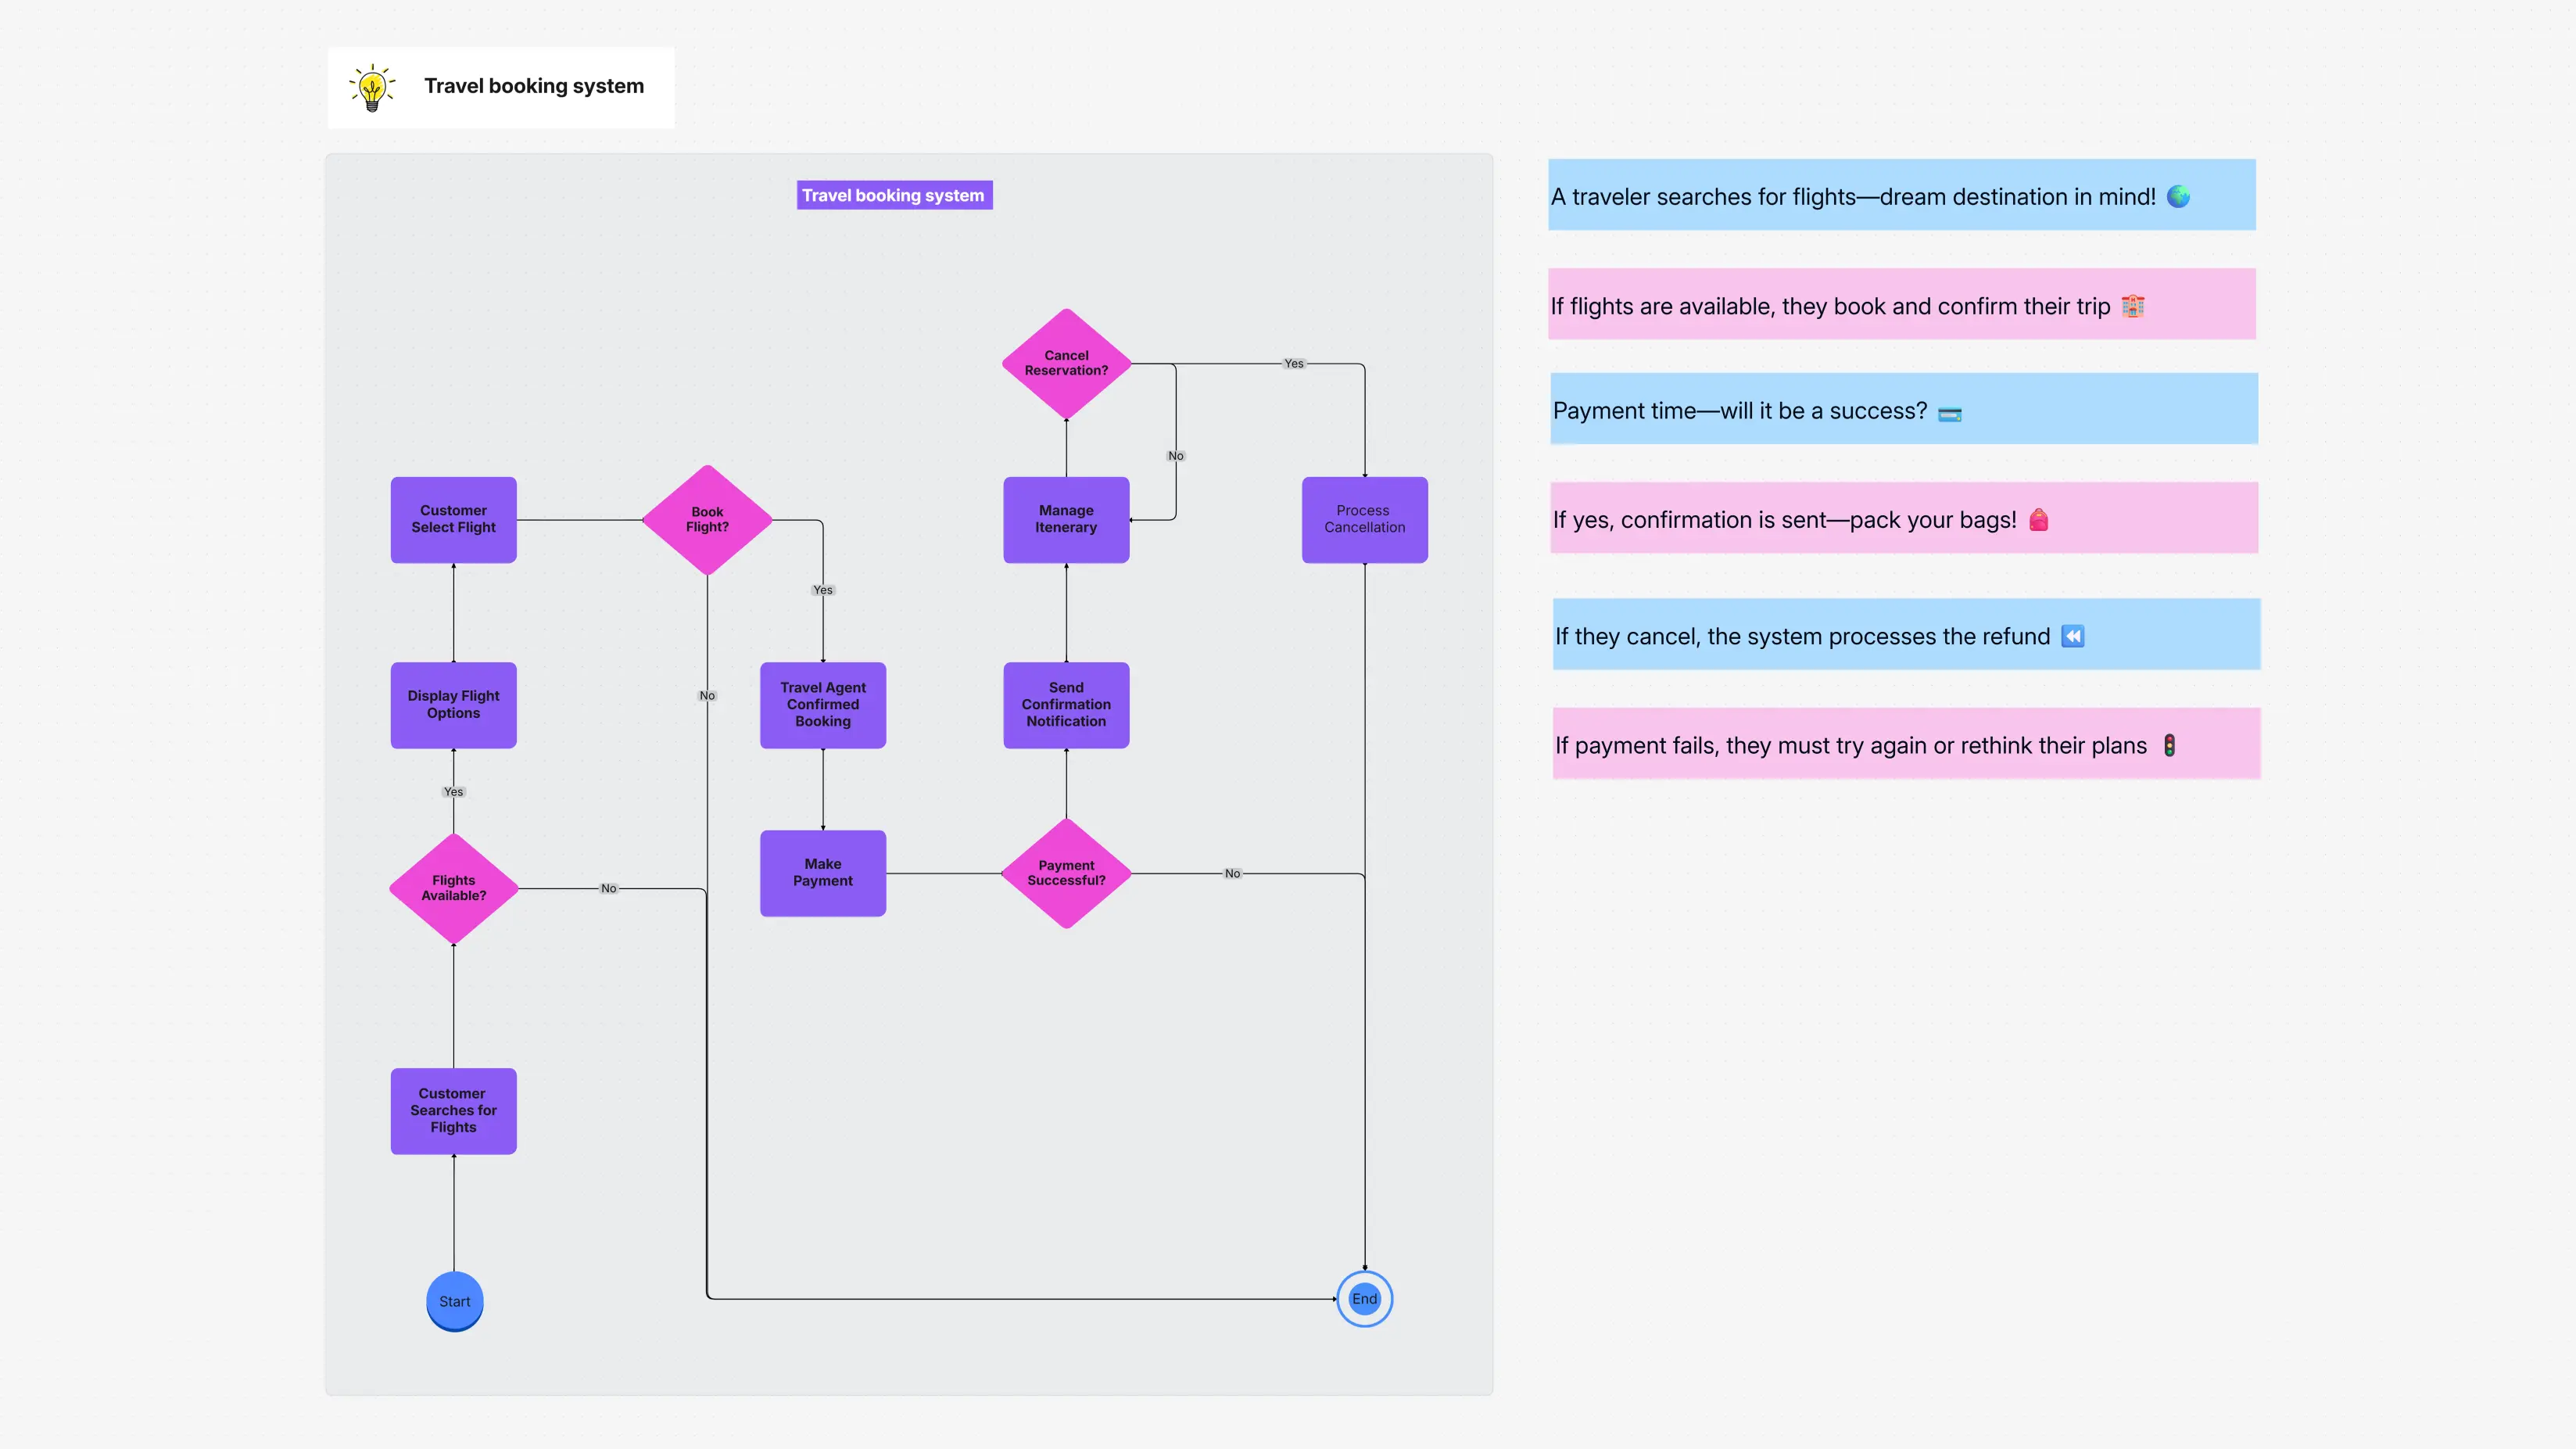Select the 'If payment fails' pink note
This screenshot has height=1449, width=2576.
[1906, 743]
